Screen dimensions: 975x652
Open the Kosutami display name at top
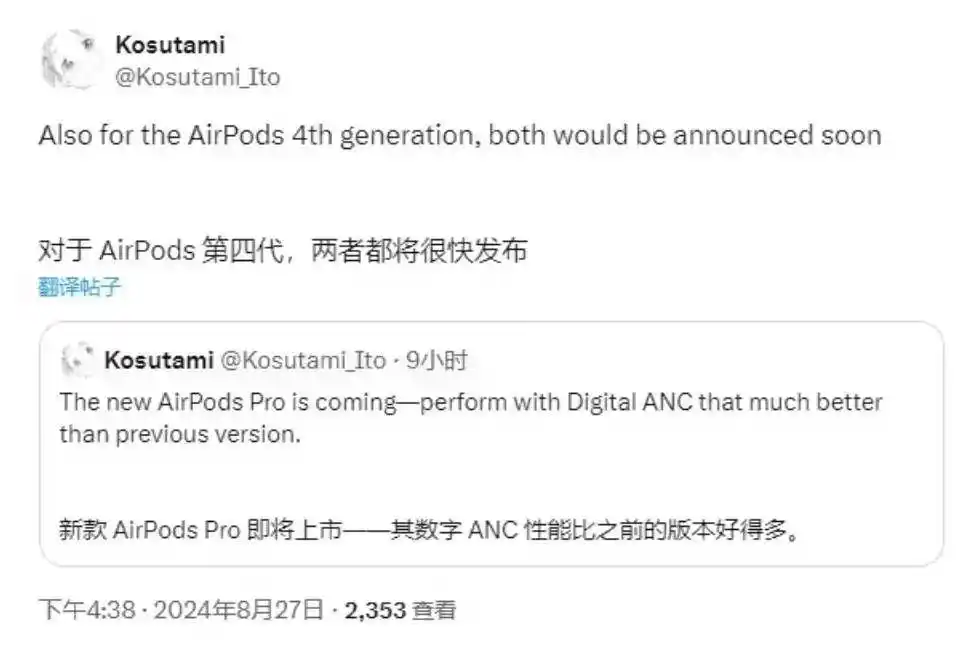pos(170,44)
